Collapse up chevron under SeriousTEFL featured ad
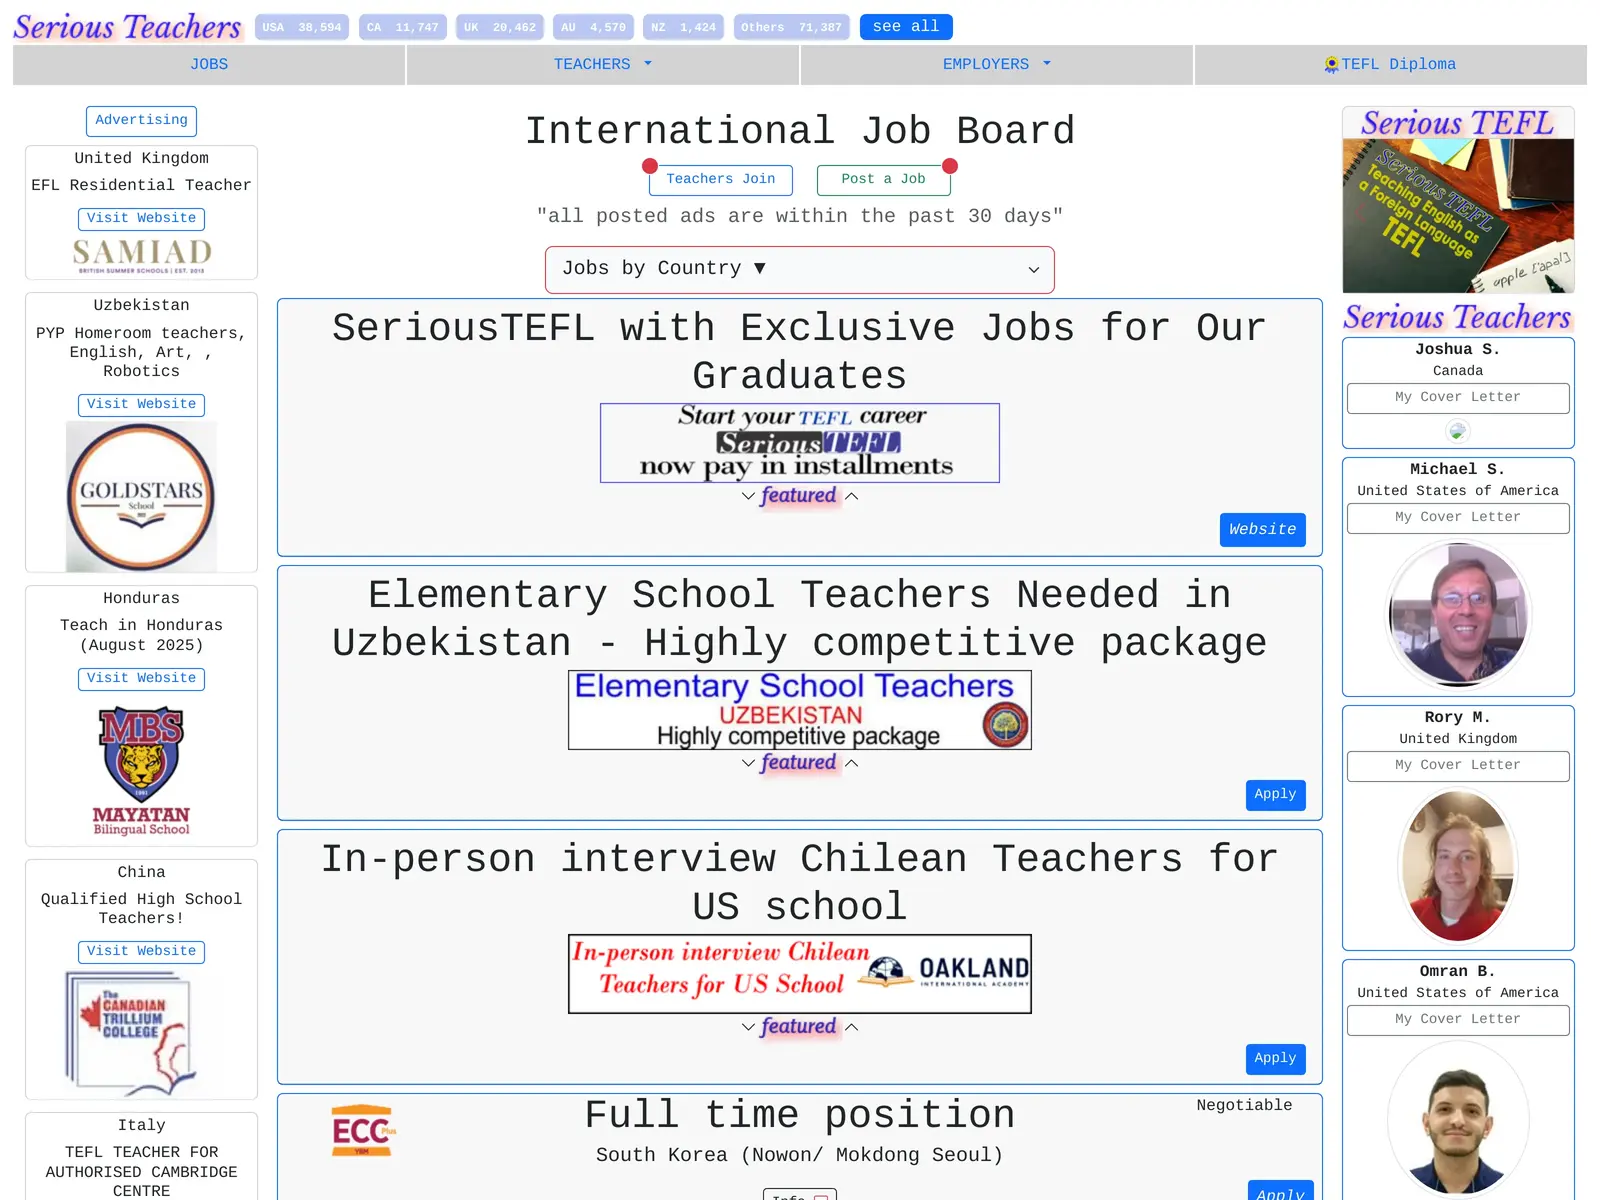1600x1200 pixels. (852, 496)
